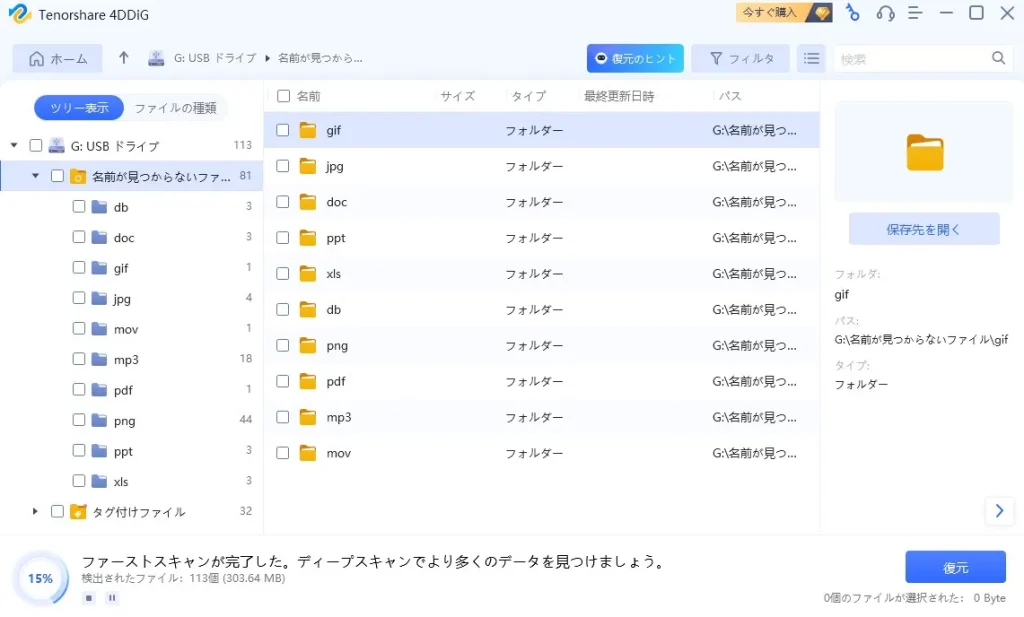Tick the select-all checkbox beside 名前 header
Viewport: 1024px width, 617px height.
point(283,96)
